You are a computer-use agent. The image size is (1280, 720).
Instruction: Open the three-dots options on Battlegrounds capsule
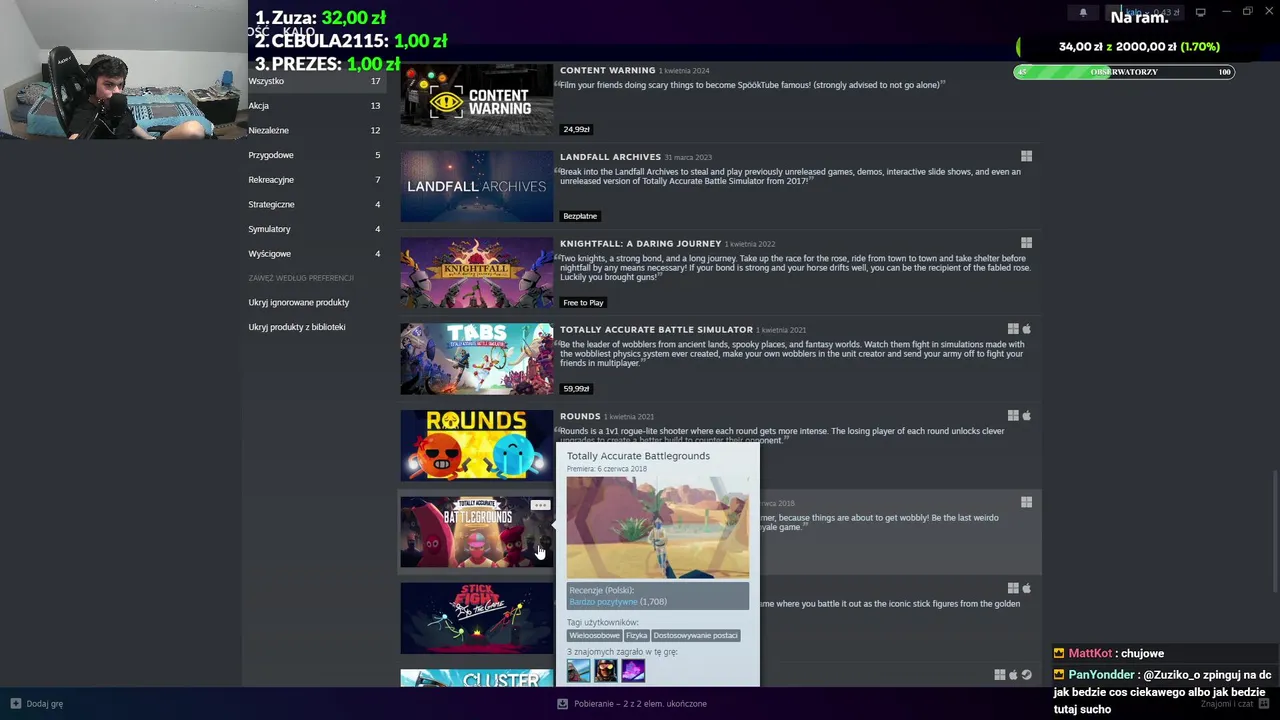[540, 505]
